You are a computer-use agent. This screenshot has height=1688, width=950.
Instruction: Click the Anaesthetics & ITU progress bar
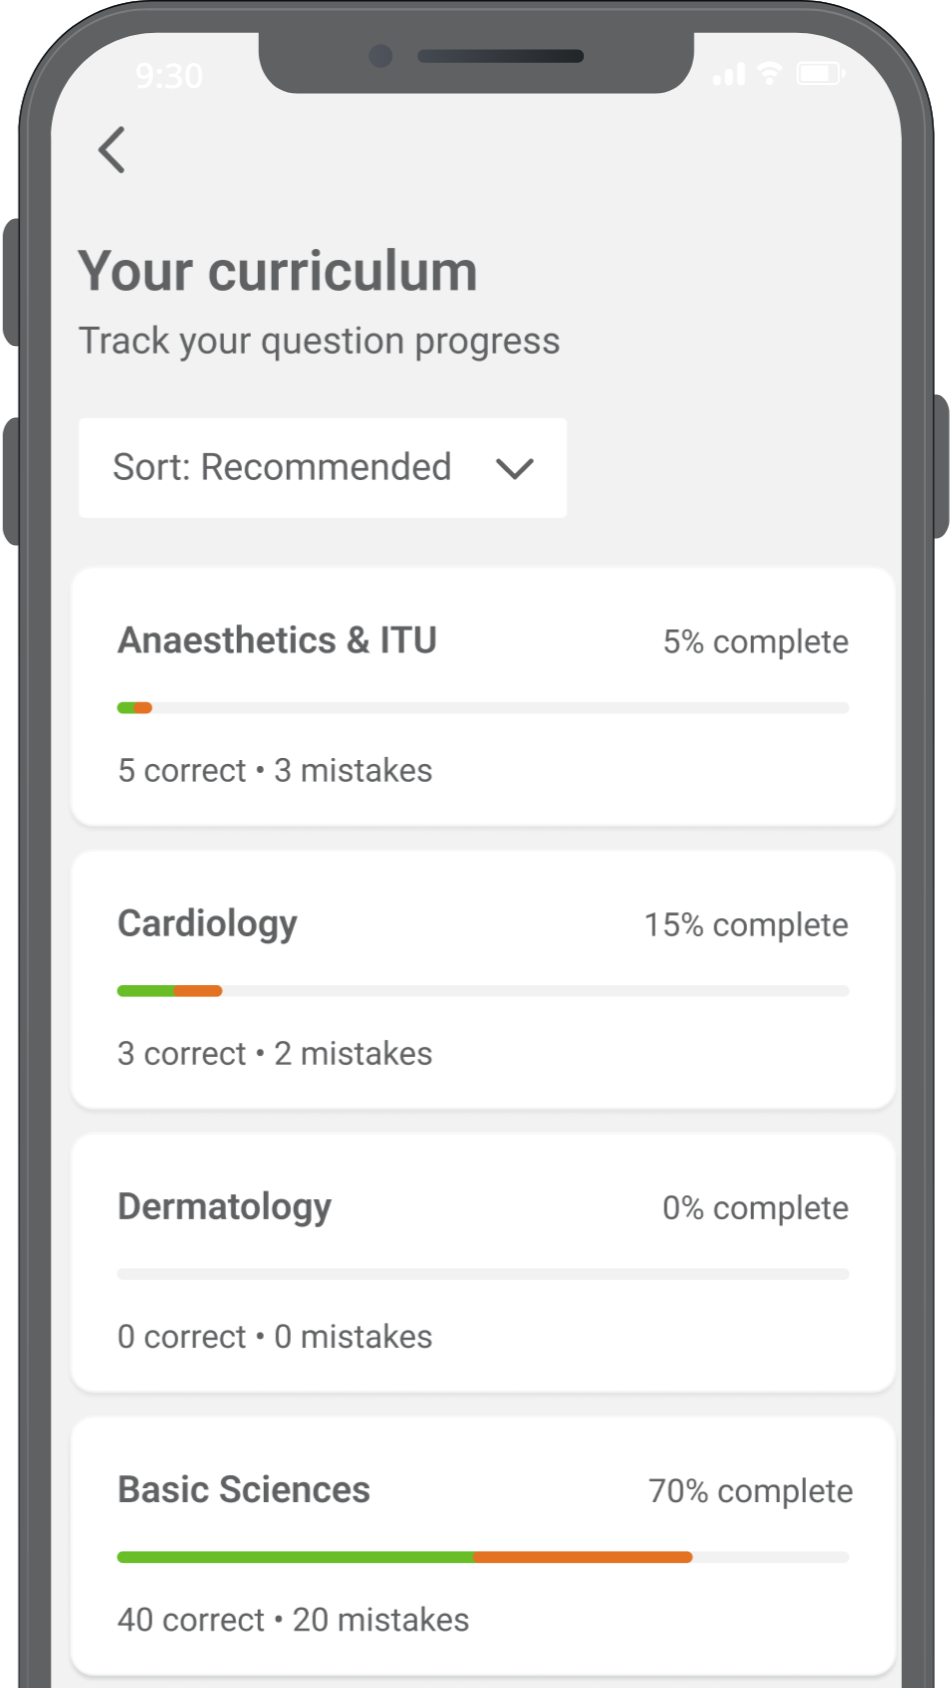(483, 708)
